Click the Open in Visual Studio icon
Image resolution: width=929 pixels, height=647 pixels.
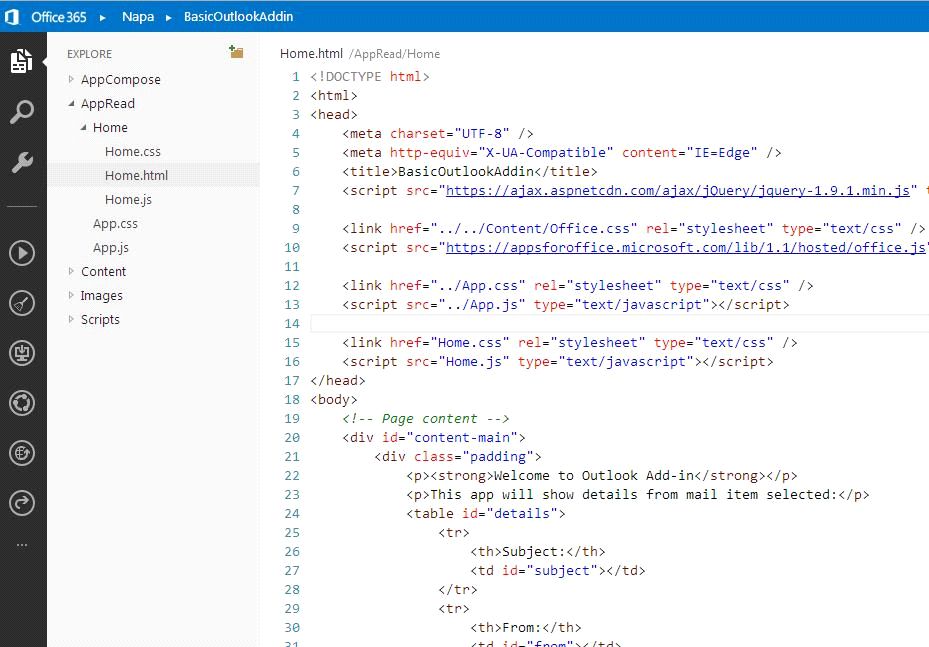point(22,353)
